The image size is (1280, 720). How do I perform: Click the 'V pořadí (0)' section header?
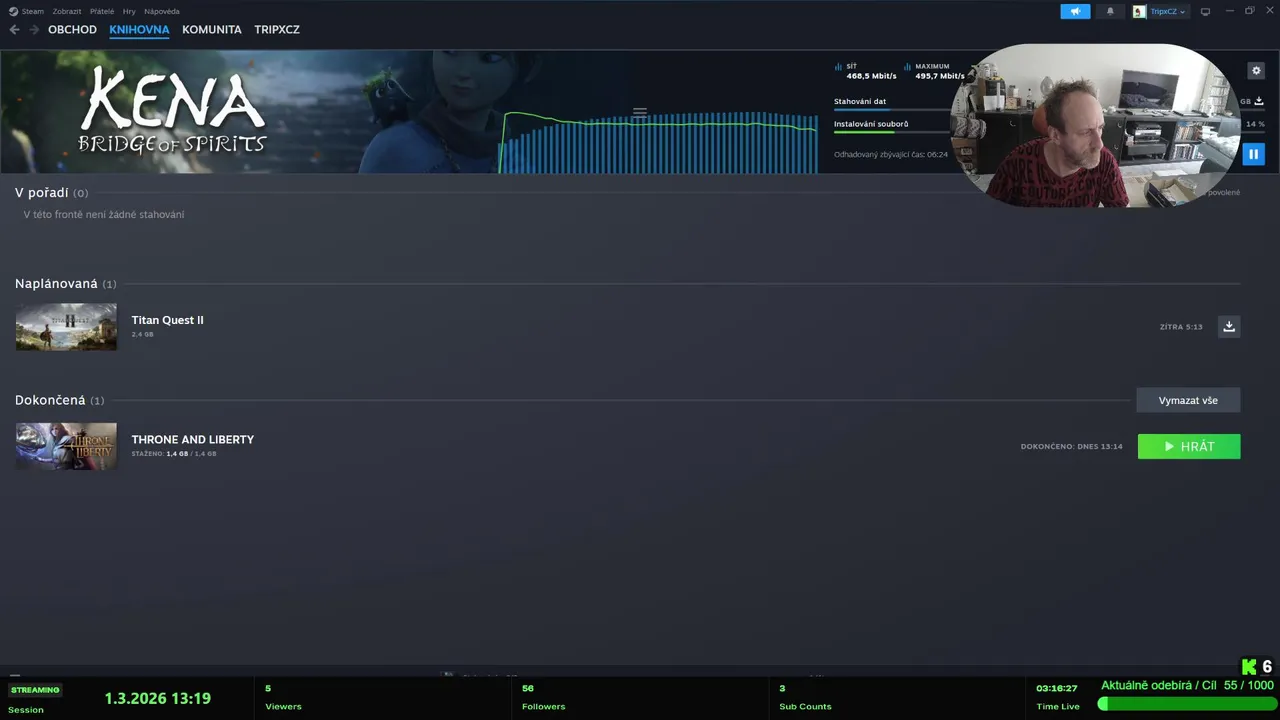click(x=51, y=192)
